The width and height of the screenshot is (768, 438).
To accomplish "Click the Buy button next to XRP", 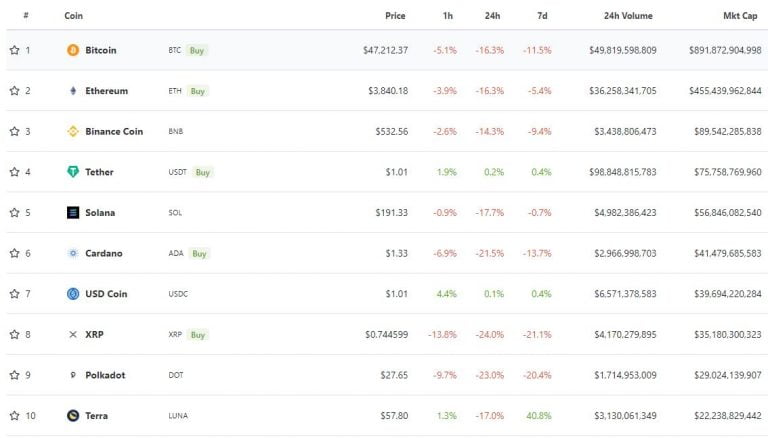I will (198, 335).
